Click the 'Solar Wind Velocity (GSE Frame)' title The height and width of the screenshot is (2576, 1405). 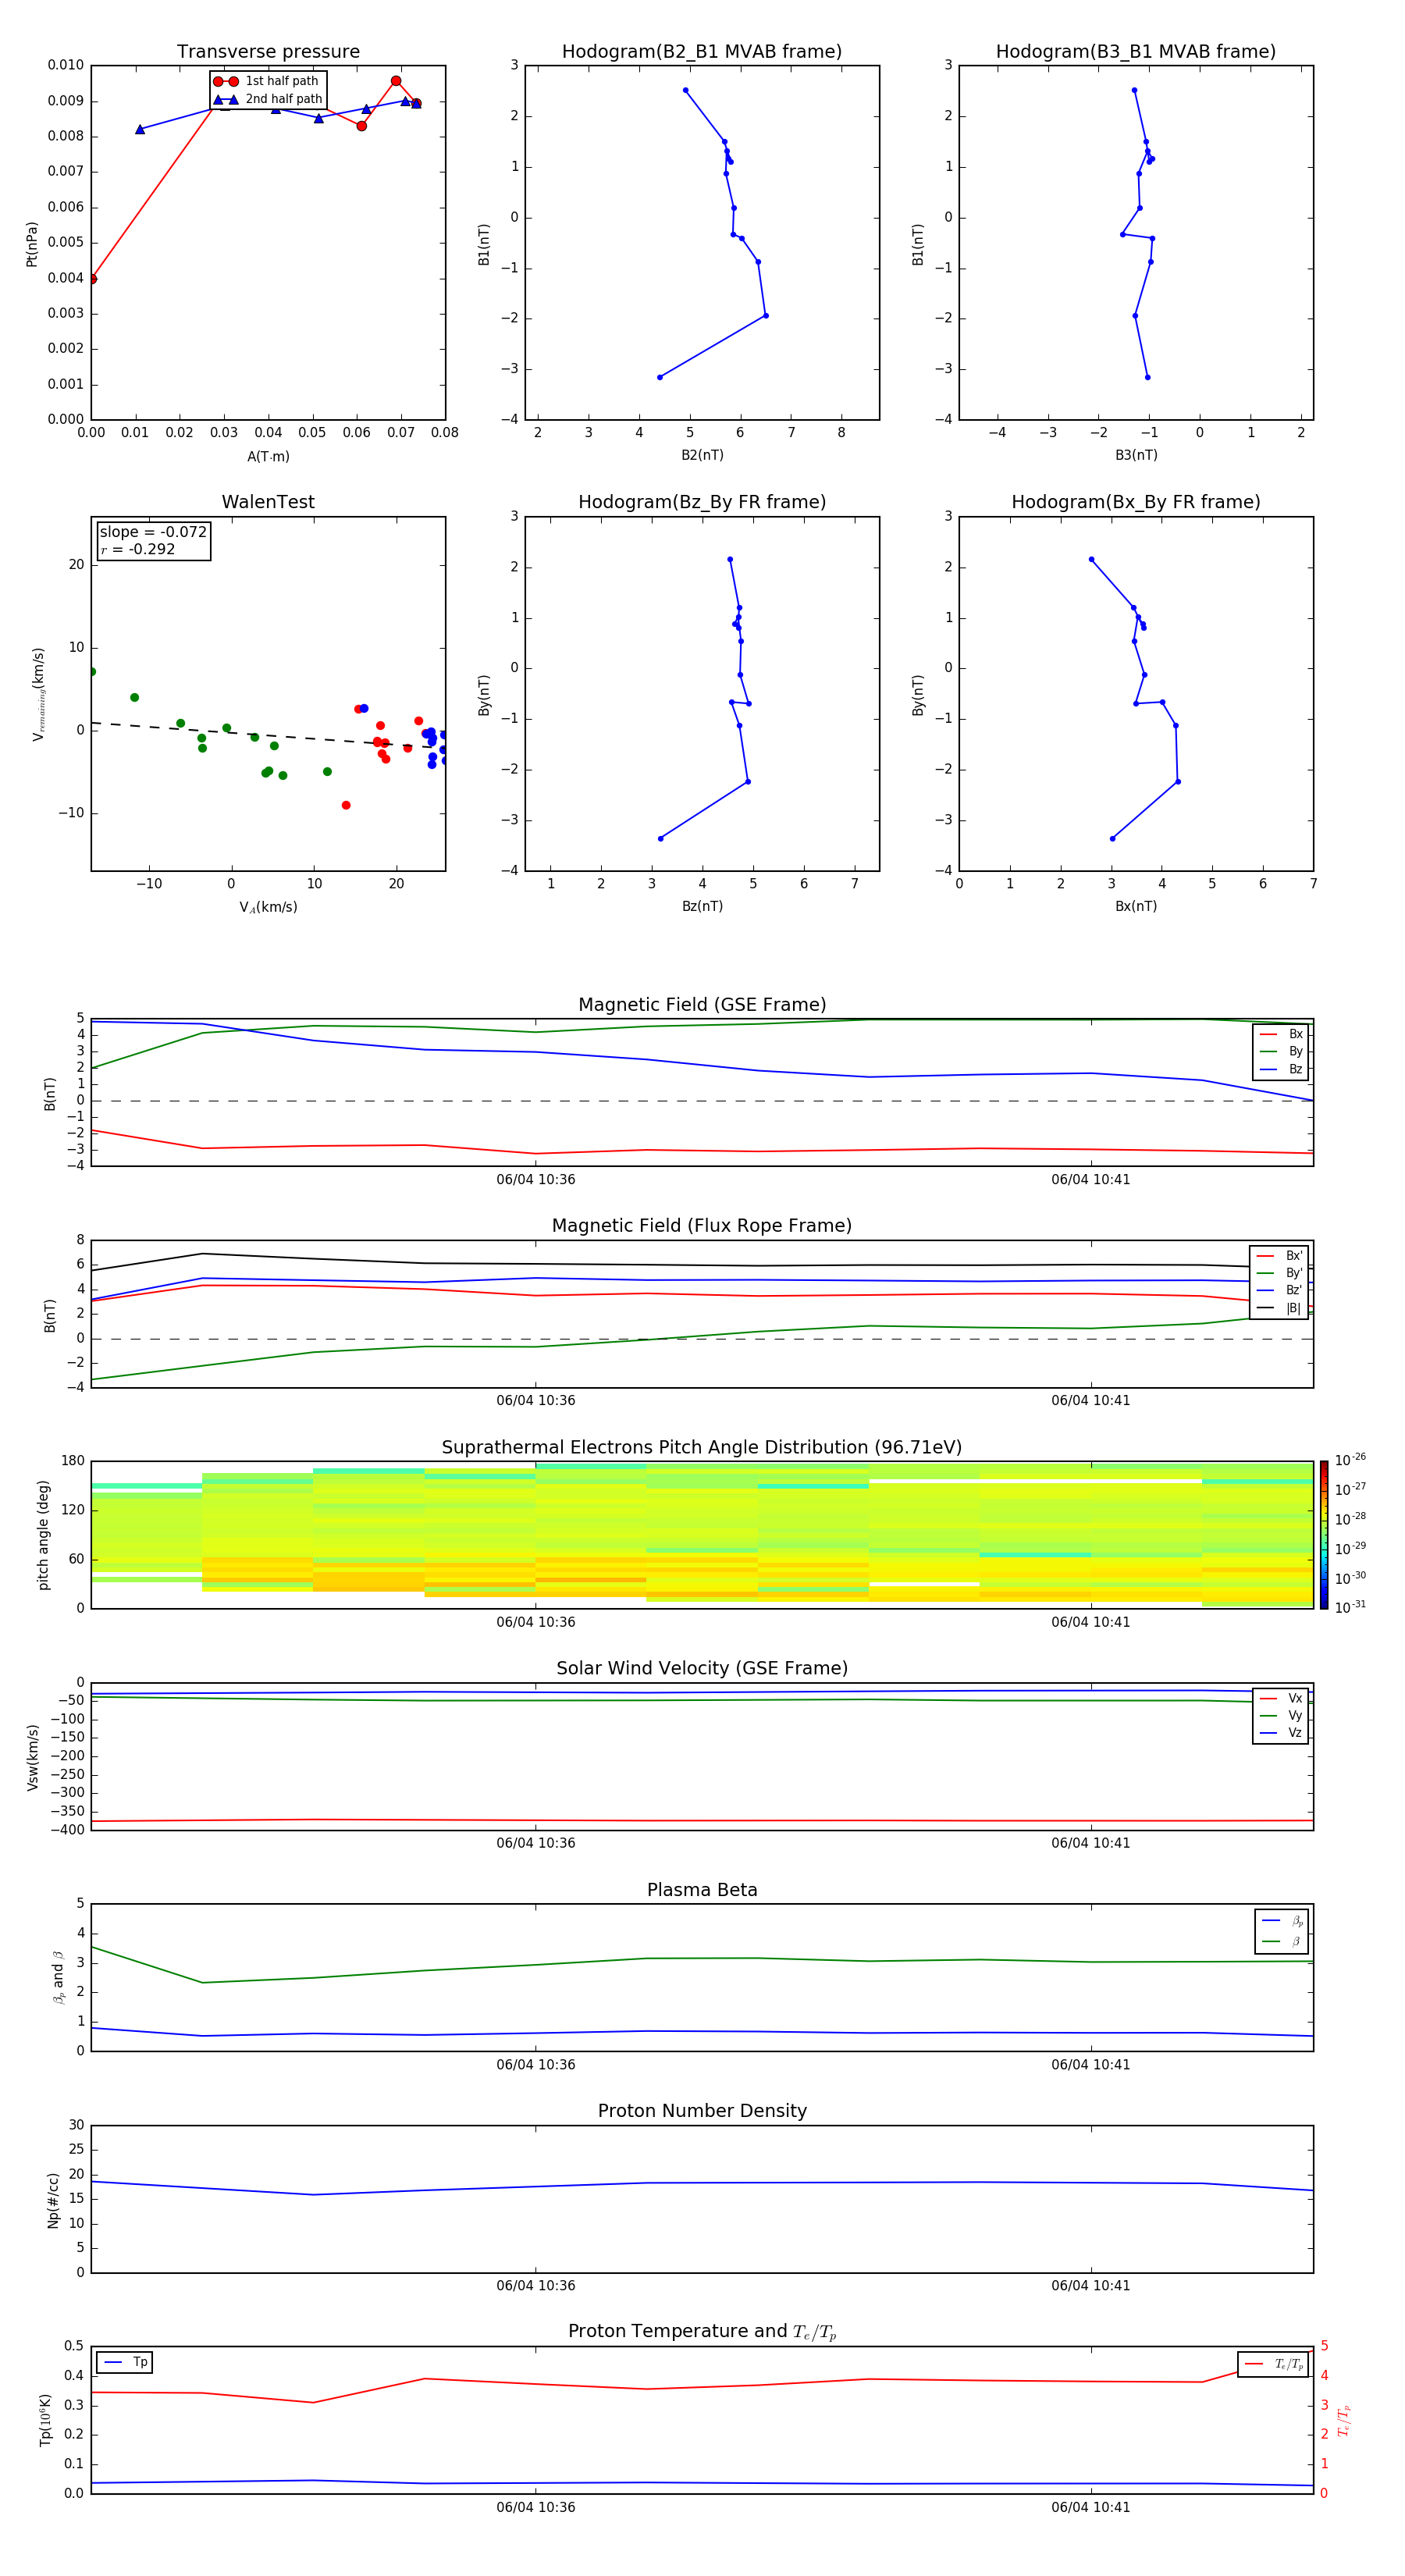pos(702,1669)
